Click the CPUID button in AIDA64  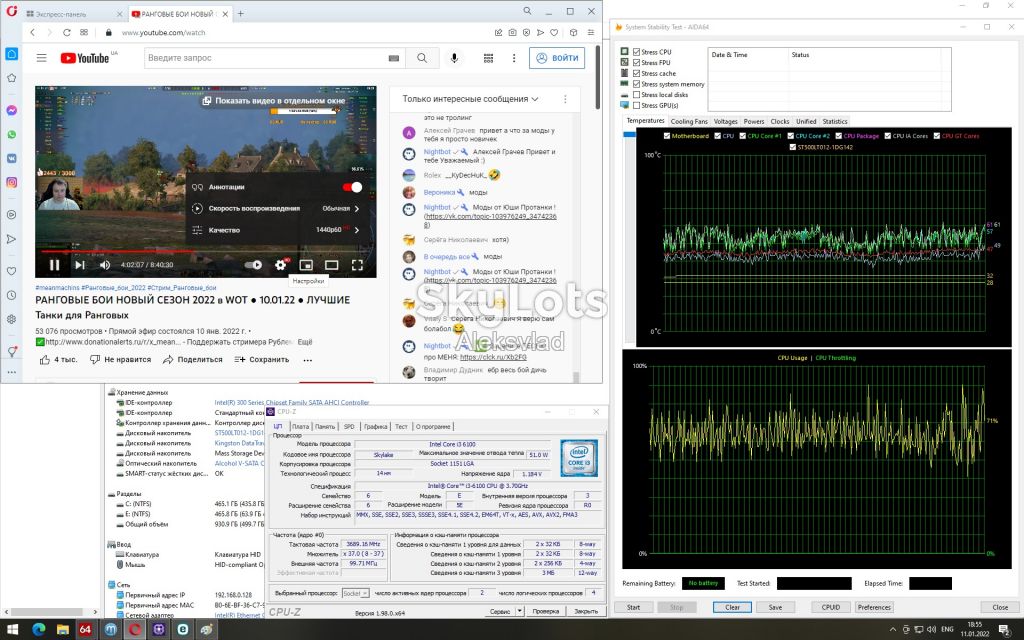pyautogui.click(x=831, y=607)
